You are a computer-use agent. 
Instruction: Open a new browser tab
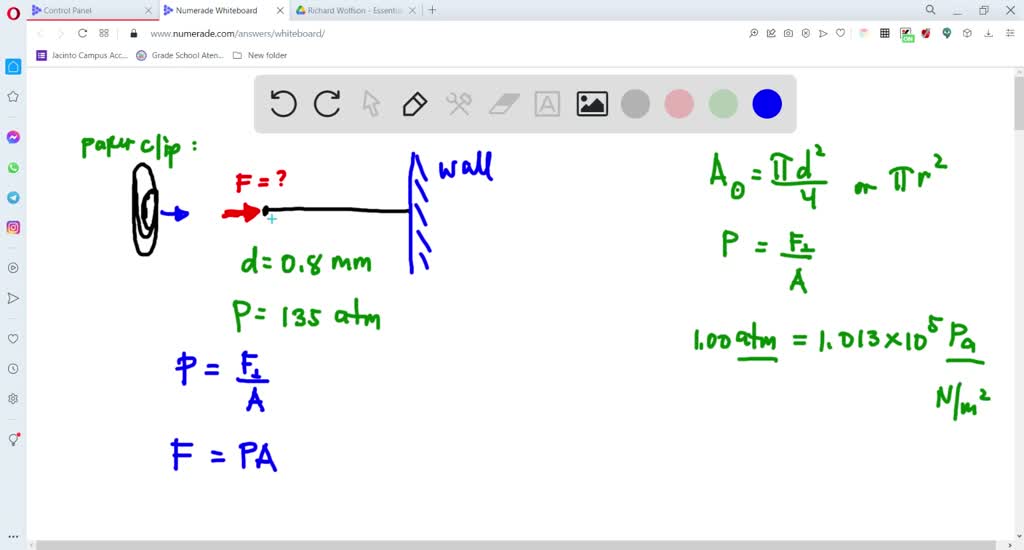coord(432,10)
